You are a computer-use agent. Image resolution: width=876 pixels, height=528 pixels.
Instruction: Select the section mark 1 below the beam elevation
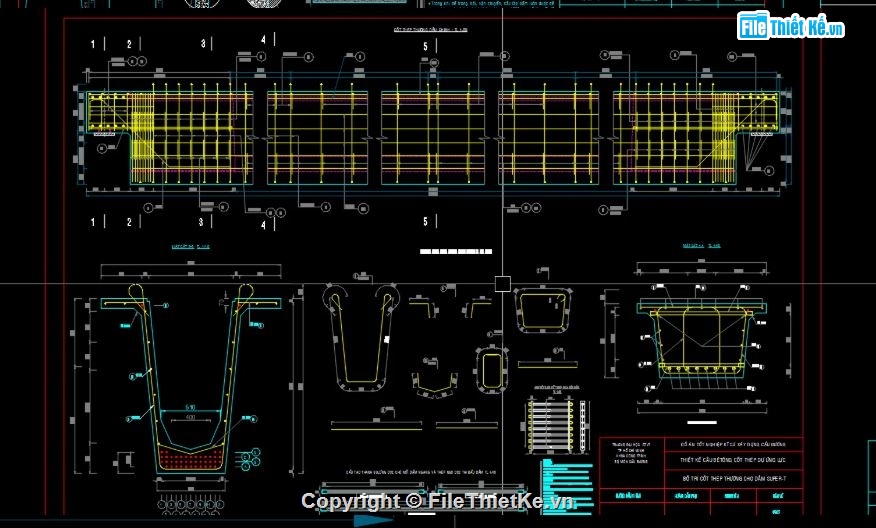(93, 222)
